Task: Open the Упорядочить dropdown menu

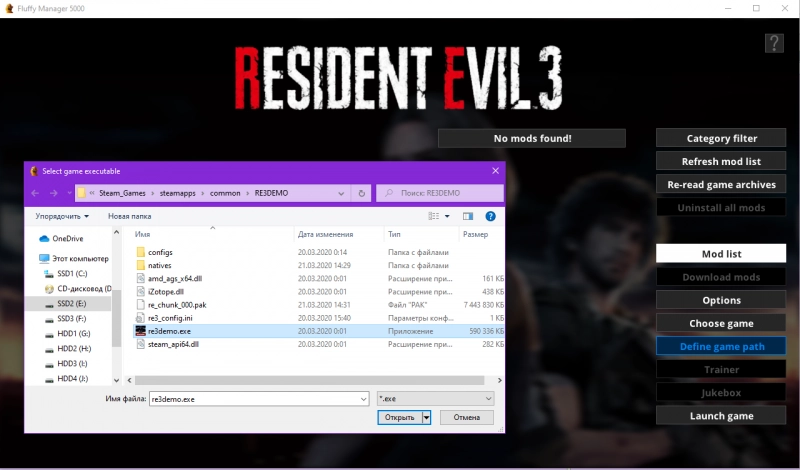Action: coord(62,215)
